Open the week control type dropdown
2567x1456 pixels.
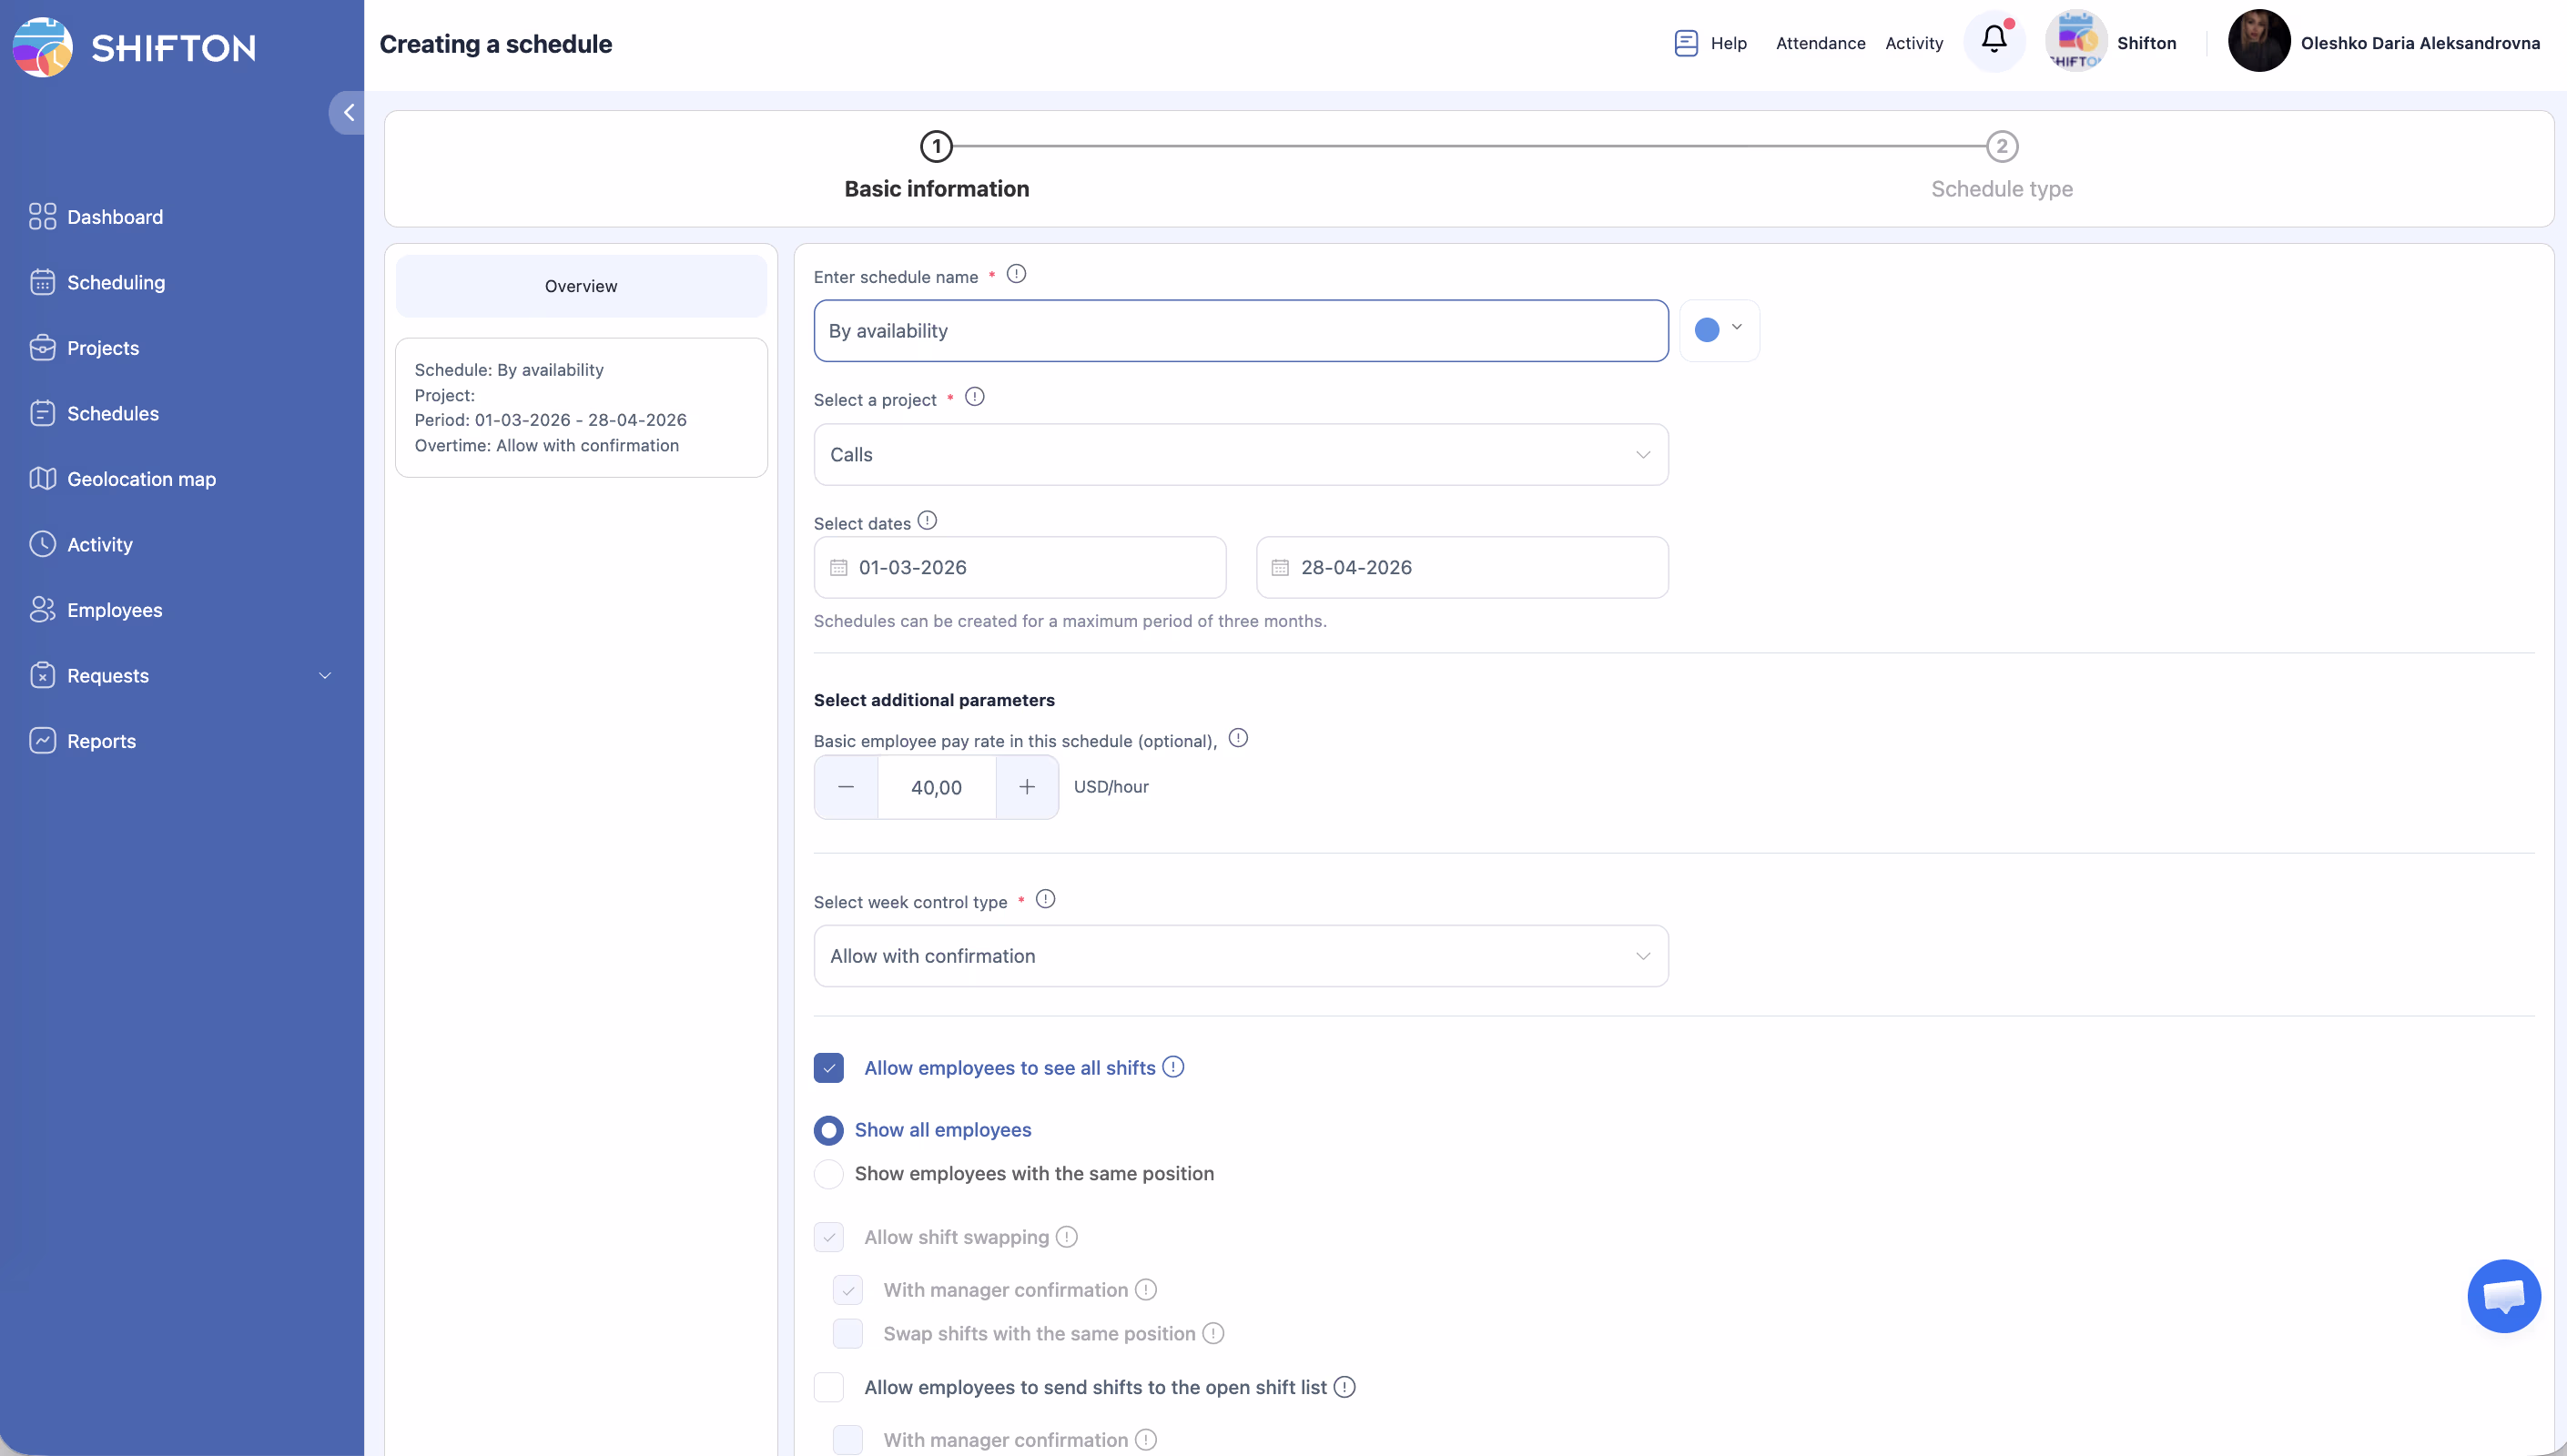[1240, 956]
